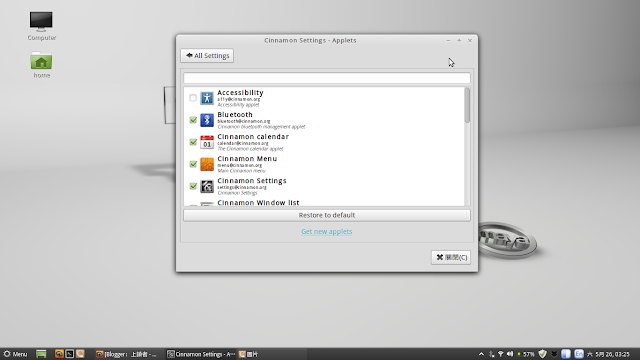Switch to Cinnamon Settings taskbar window
Viewport: 640px width, 360px height.
click(201, 354)
